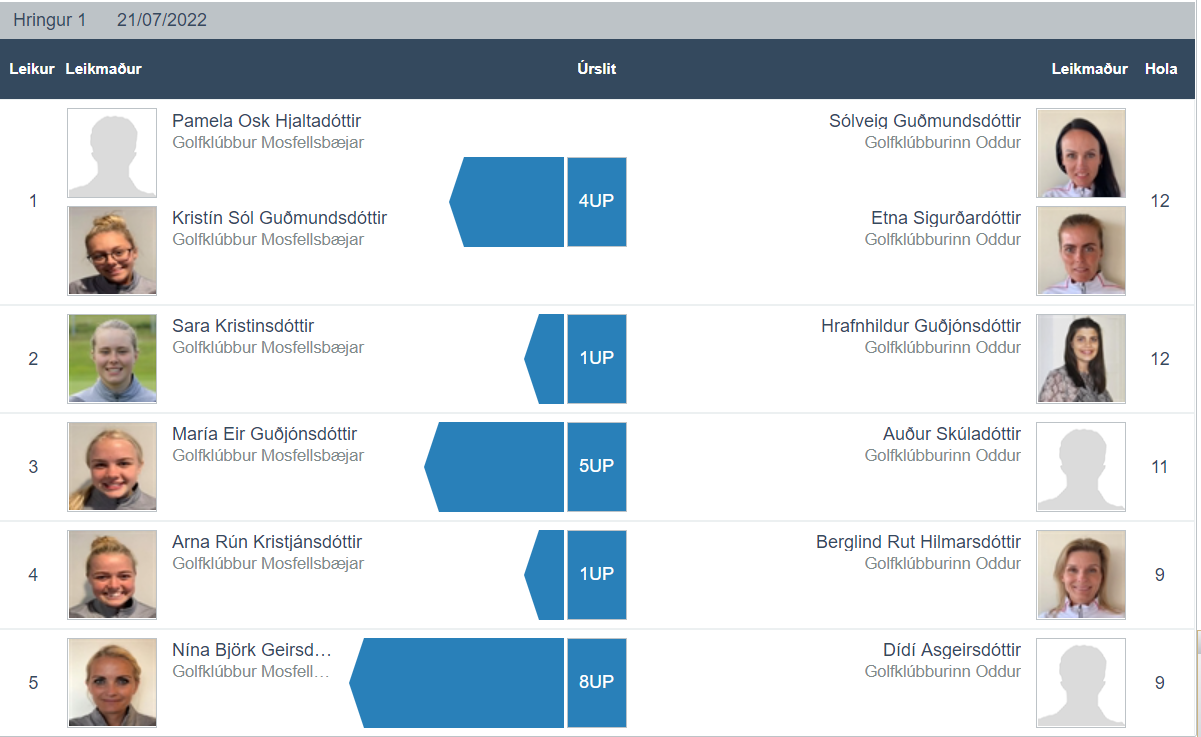
Task: Click Kristín Sól Guðmundsdóttir's profile photo
Action: pos(112,251)
